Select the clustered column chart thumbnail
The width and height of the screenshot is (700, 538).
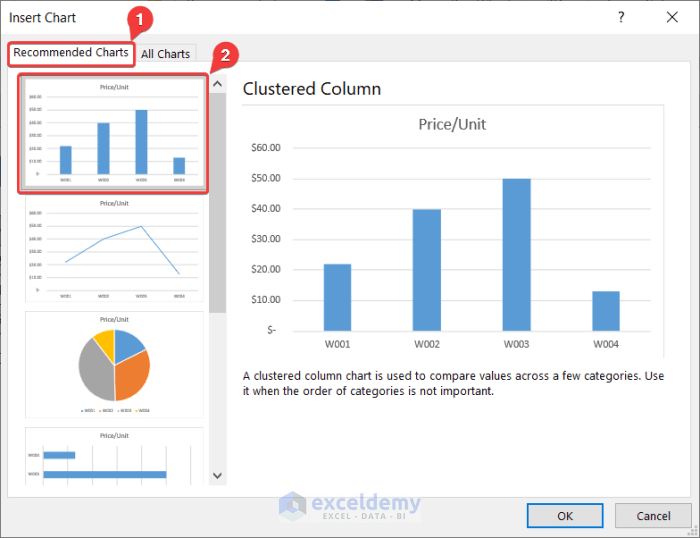coord(113,133)
